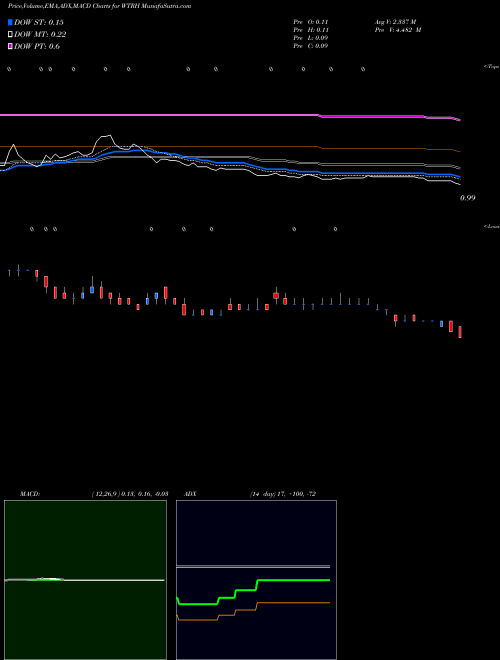Click the MACD (12,26,9) values text
The image size is (500, 660).
(x=130, y=494)
